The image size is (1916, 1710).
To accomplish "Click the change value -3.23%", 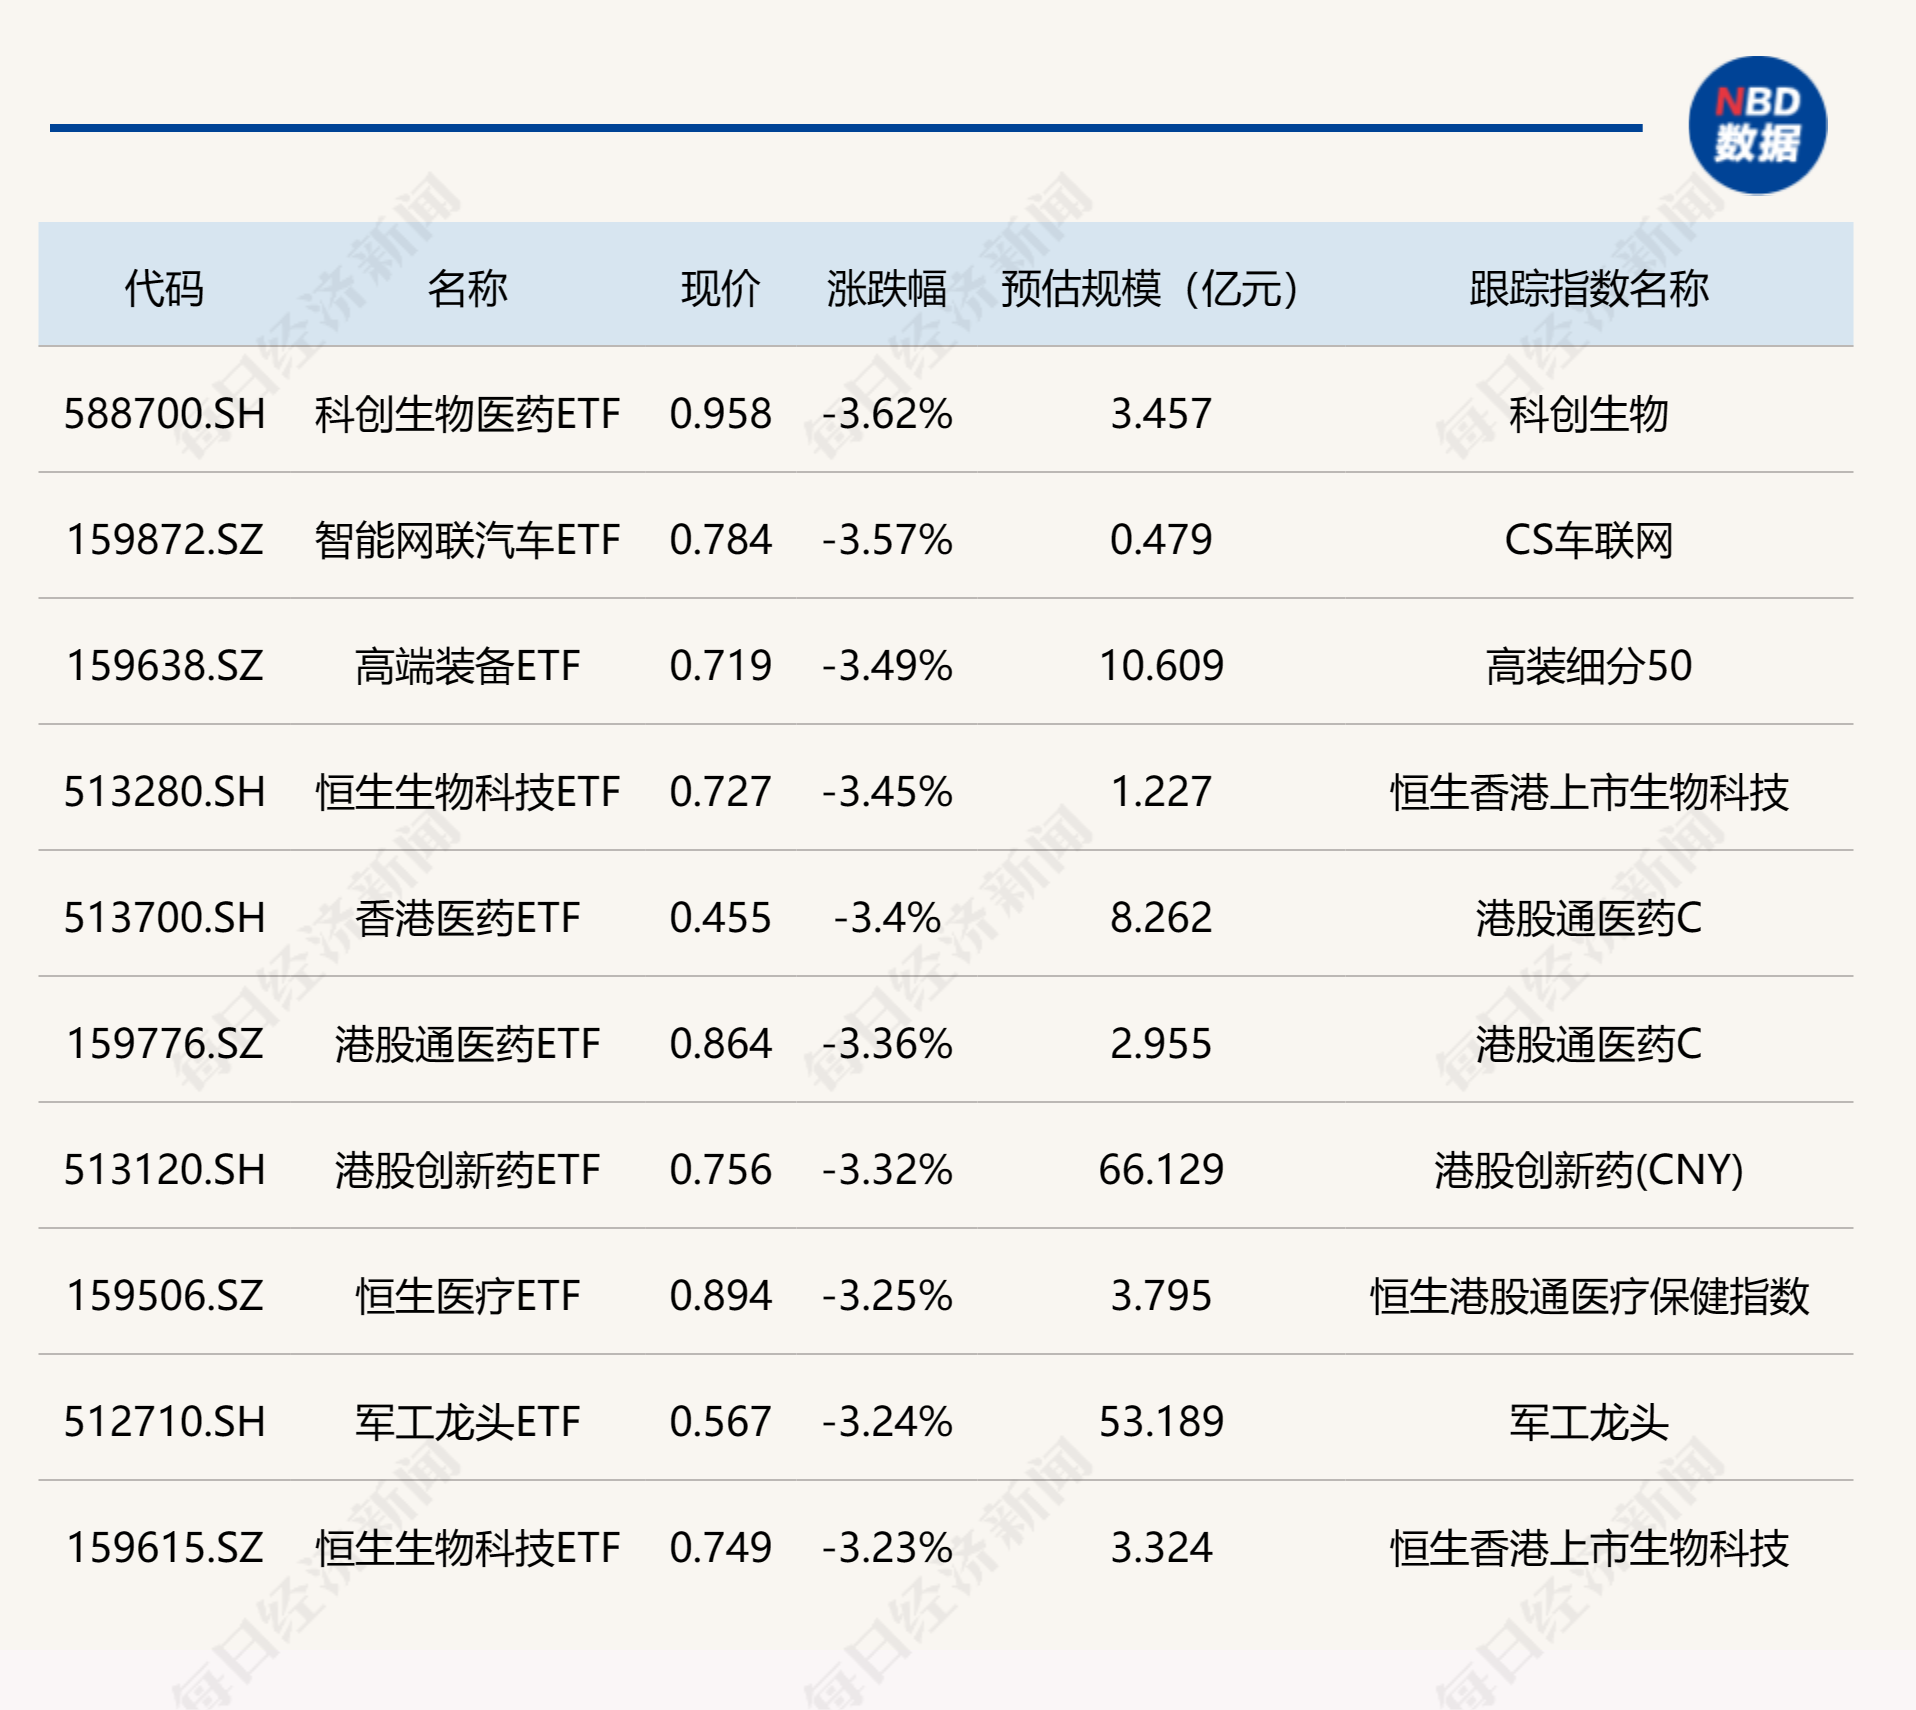I will point(887,1548).
